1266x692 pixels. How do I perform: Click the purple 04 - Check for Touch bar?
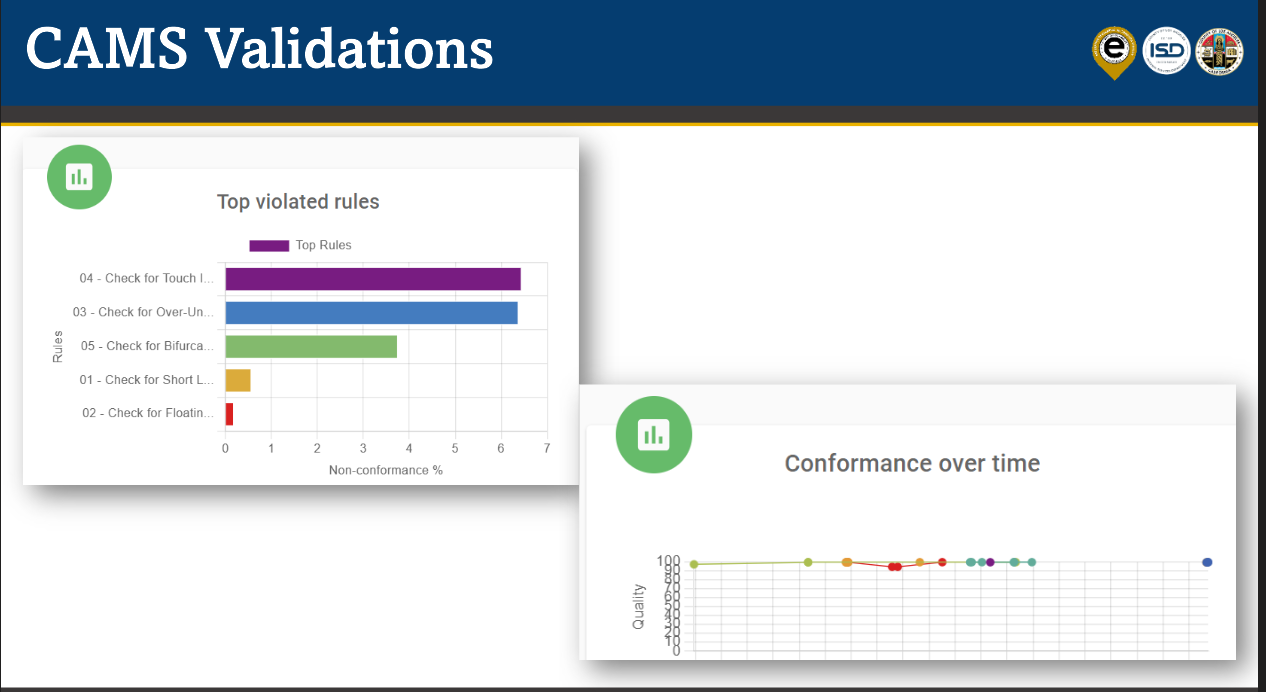pyautogui.click(x=372, y=279)
